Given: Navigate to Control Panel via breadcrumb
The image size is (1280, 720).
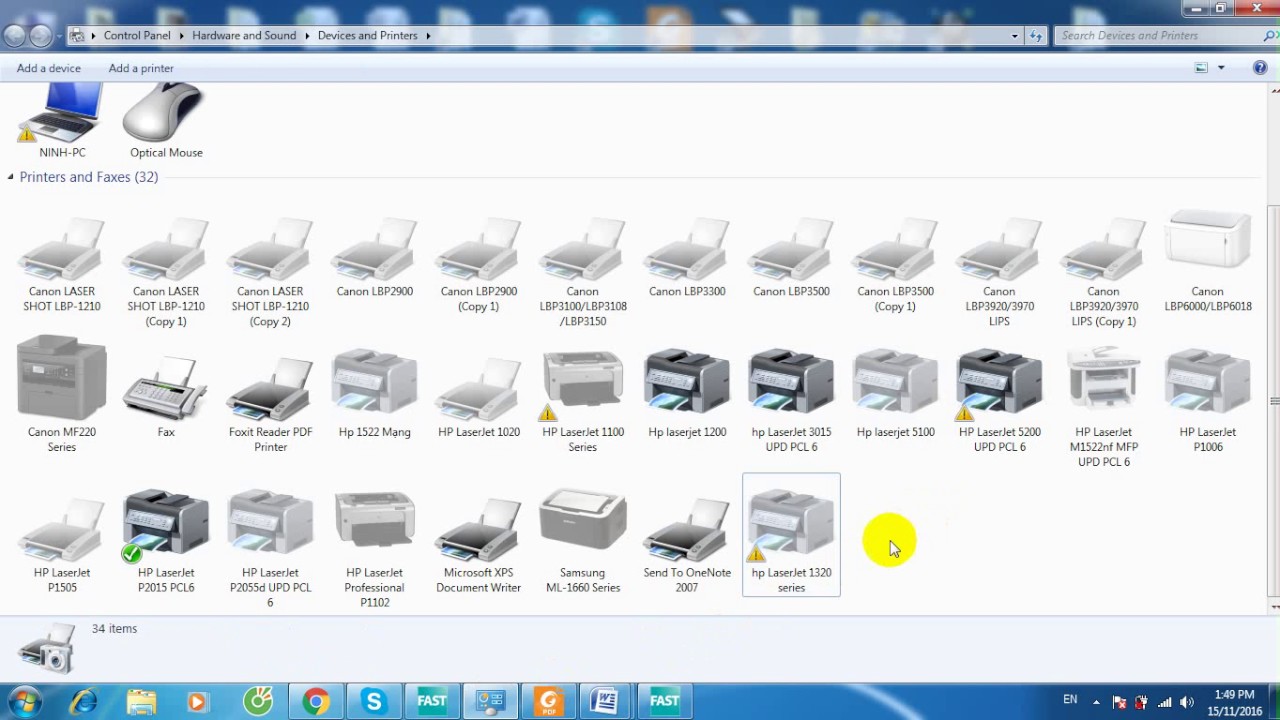Looking at the screenshot, I should [136, 35].
